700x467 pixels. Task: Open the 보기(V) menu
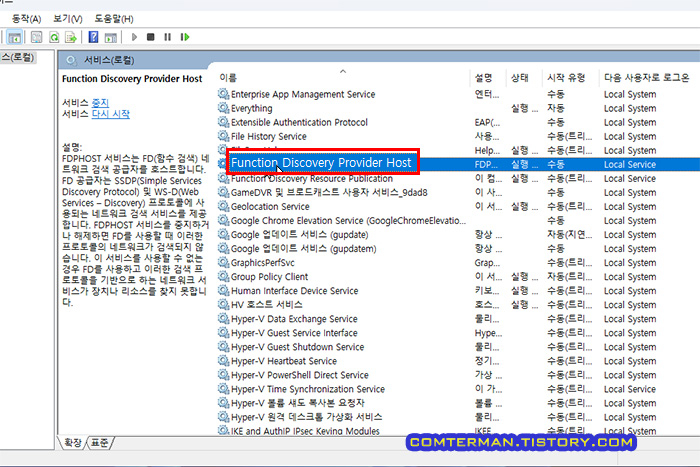pos(68,19)
